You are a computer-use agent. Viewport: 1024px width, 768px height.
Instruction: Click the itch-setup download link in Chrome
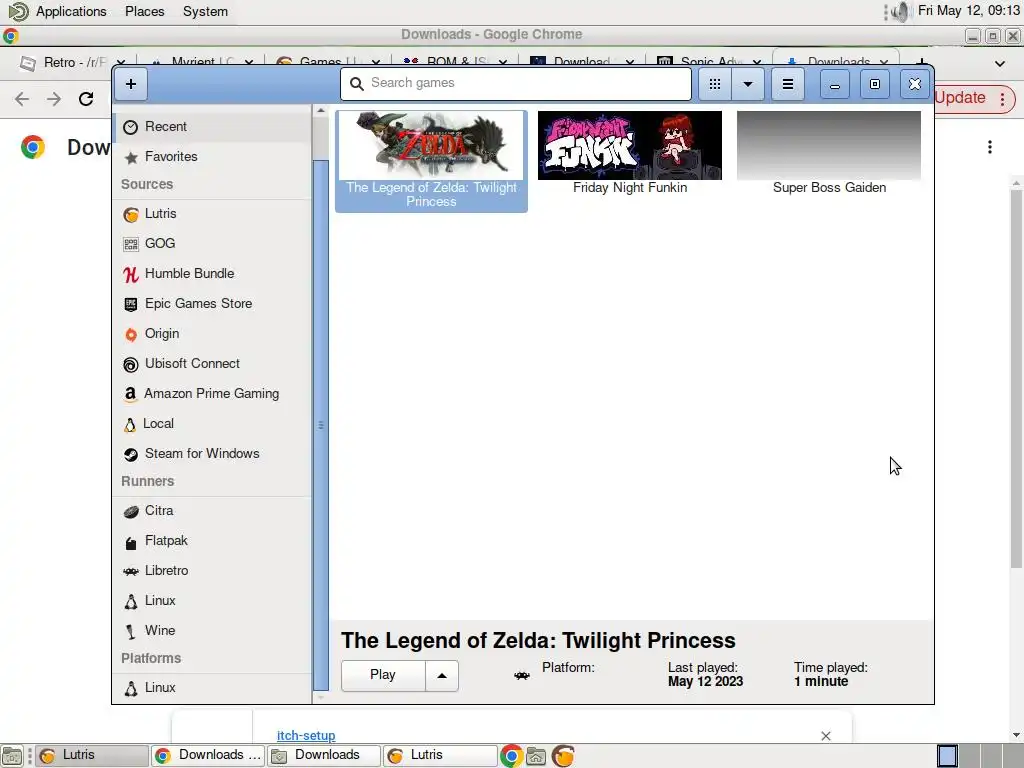(x=306, y=735)
